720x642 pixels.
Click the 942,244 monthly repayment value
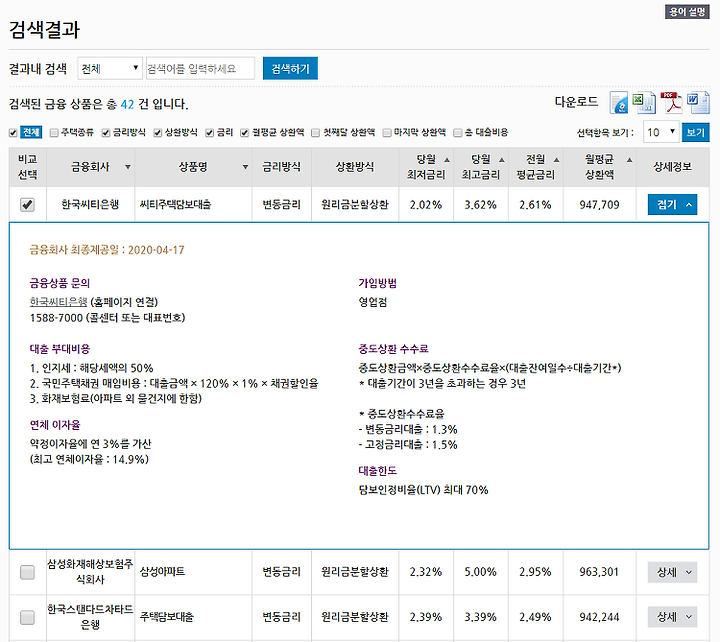tap(599, 617)
